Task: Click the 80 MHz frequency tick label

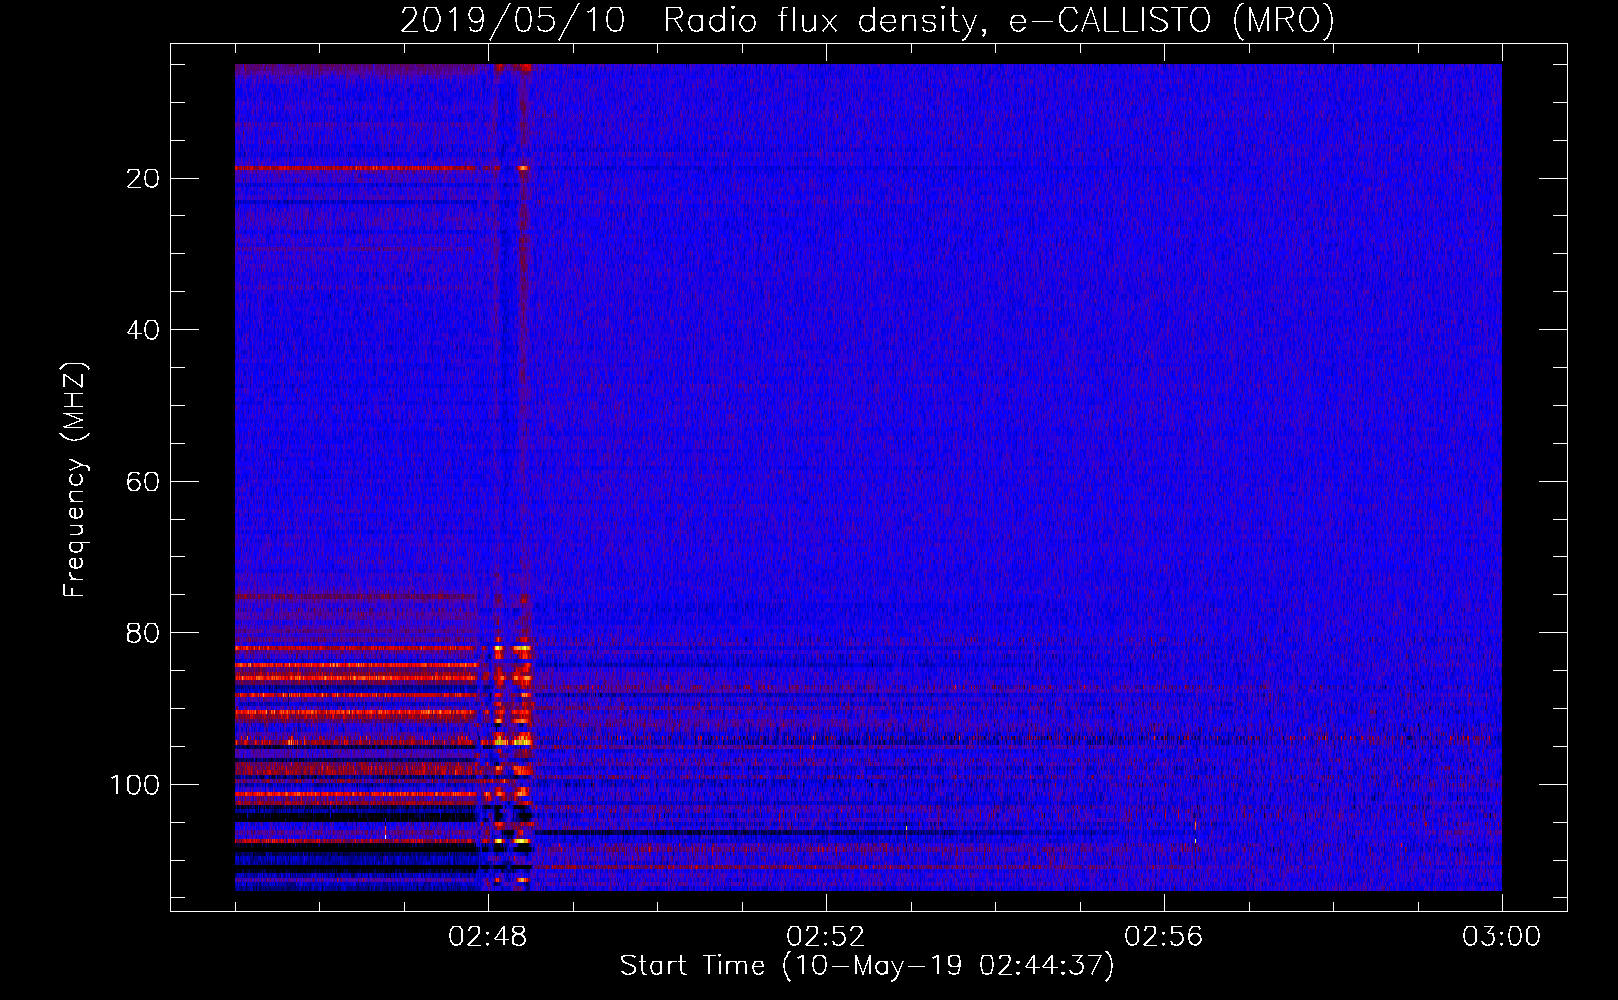Action: [144, 633]
